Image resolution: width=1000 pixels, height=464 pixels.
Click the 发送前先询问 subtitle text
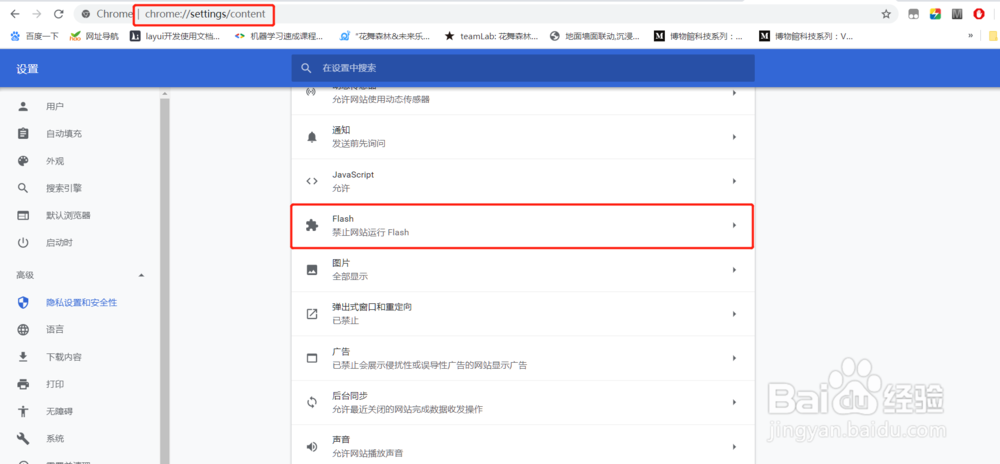(x=358, y=144)
